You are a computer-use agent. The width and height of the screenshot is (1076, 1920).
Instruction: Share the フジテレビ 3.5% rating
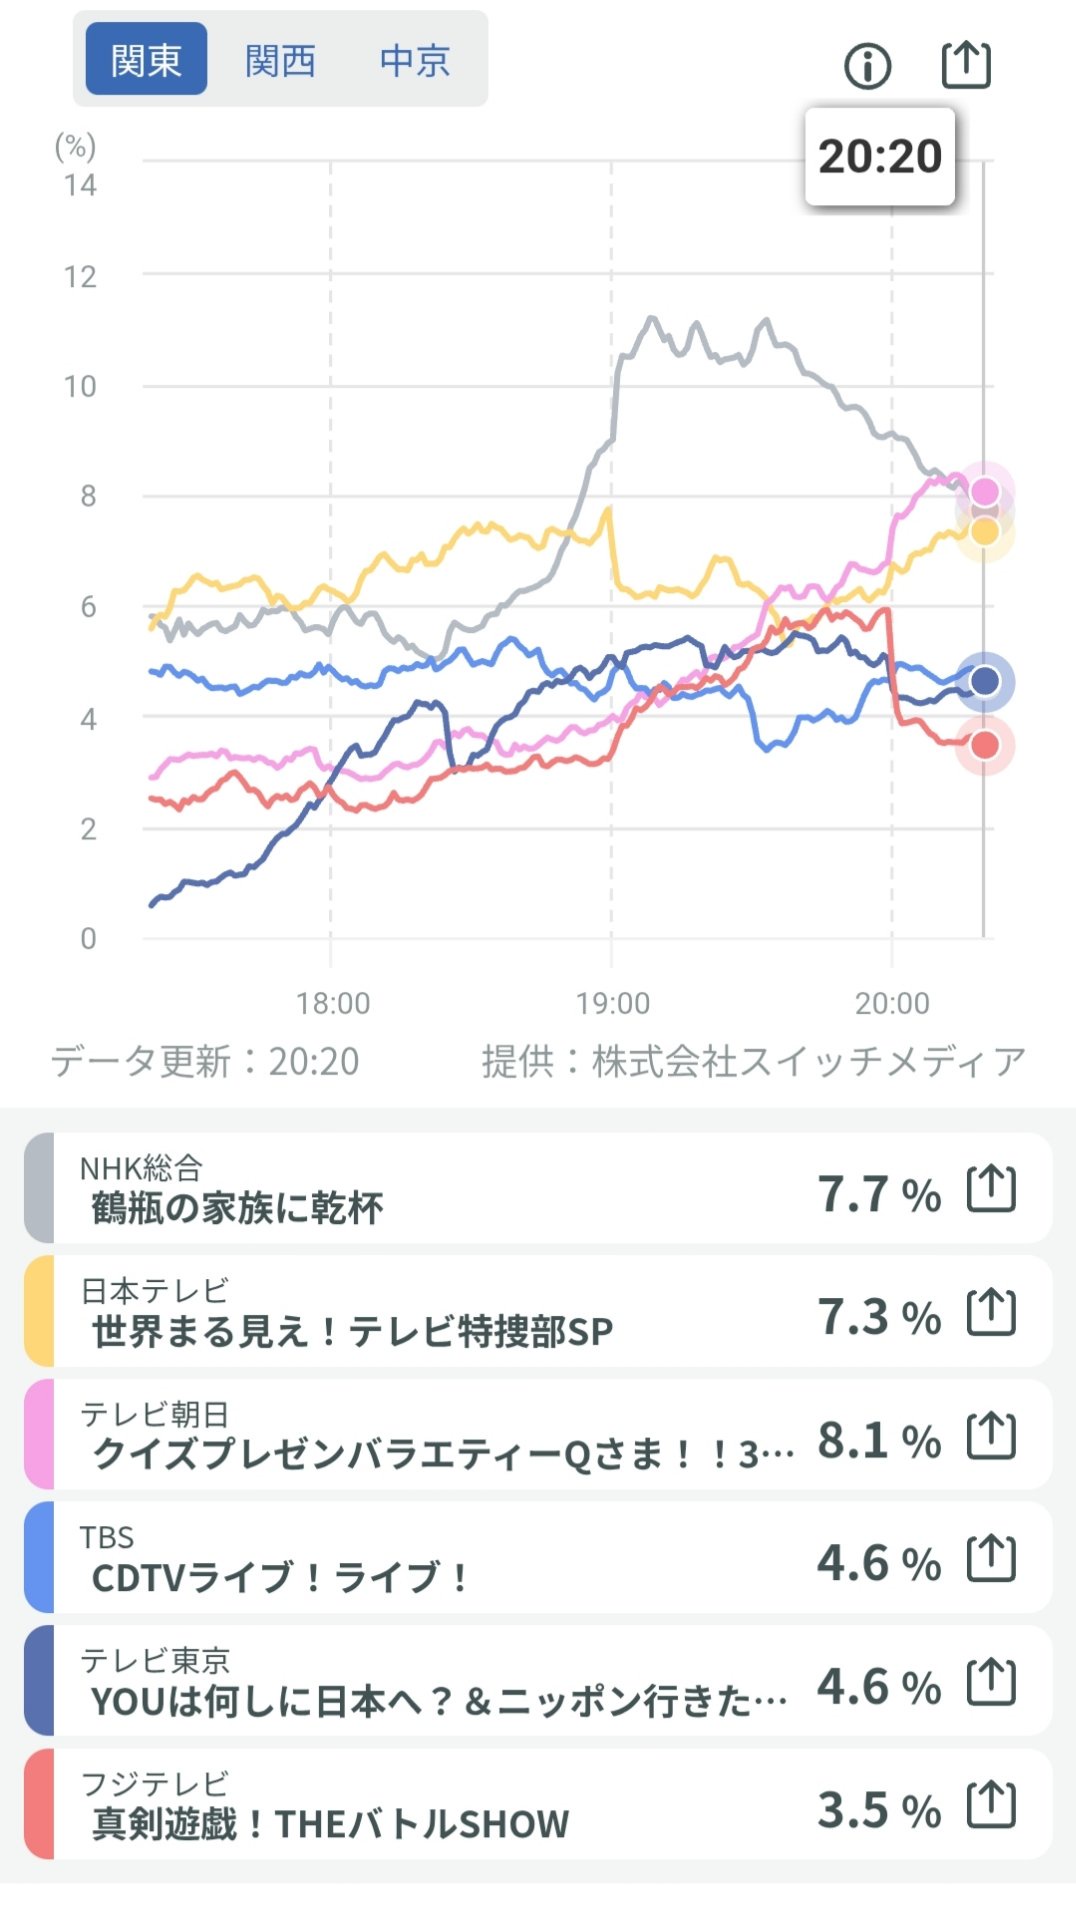pyautogui.click(x=991, y=1805)
